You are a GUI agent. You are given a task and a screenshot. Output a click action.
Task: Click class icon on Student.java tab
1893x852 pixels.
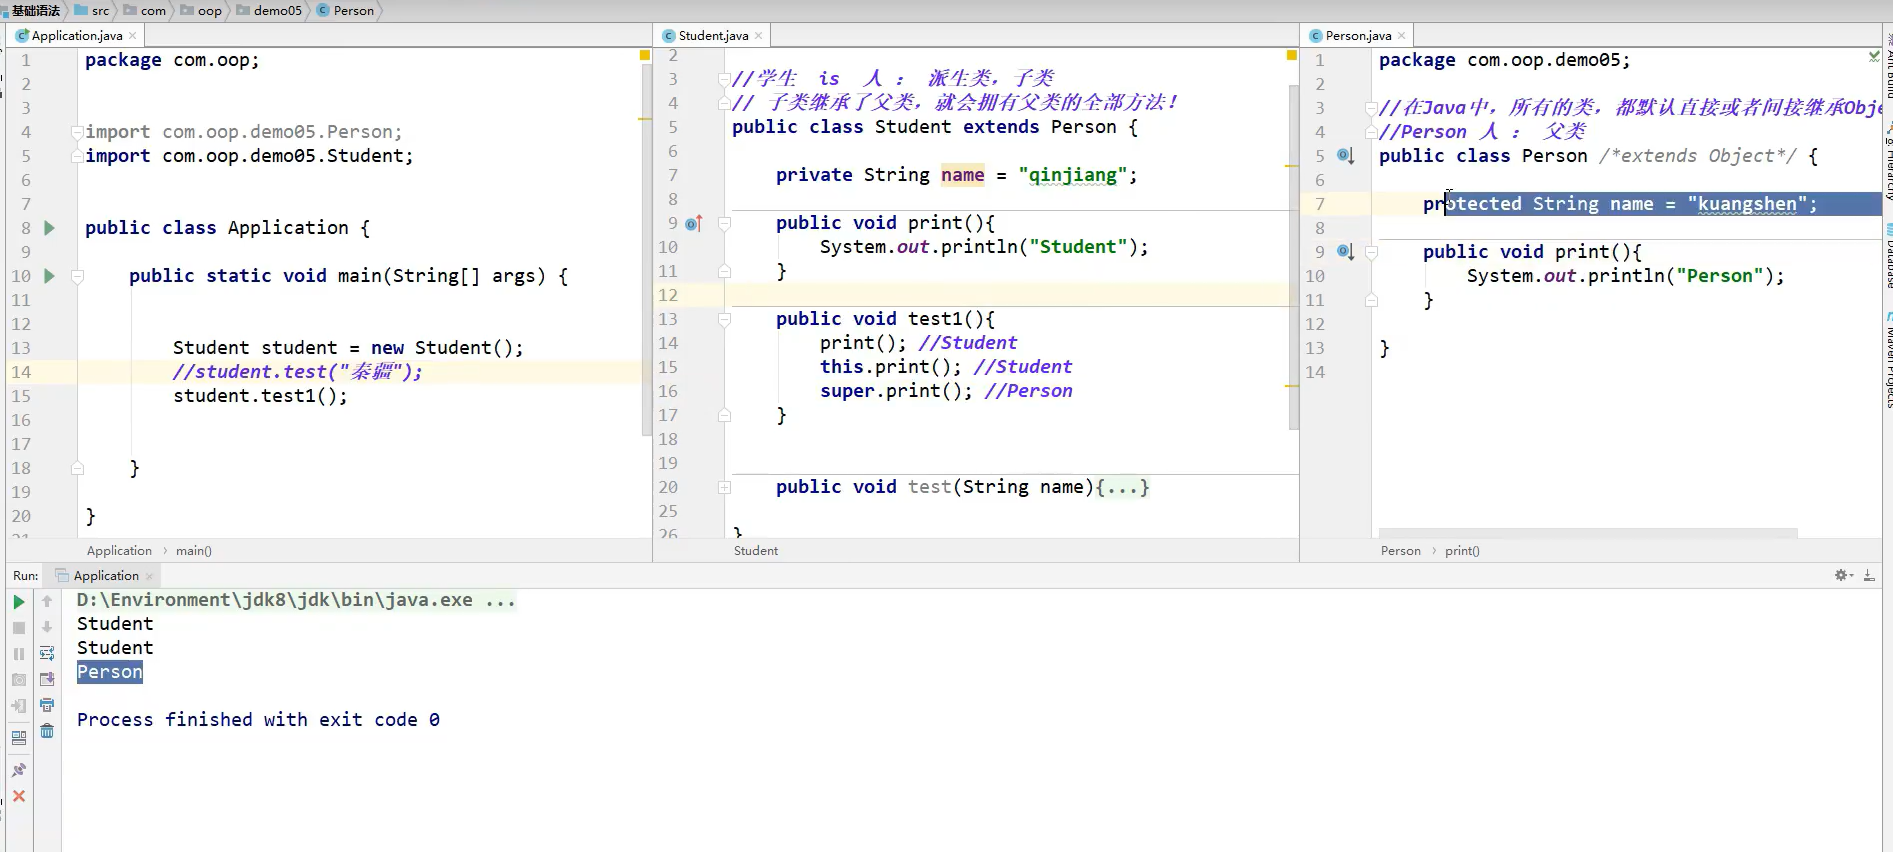coord(669,36)
